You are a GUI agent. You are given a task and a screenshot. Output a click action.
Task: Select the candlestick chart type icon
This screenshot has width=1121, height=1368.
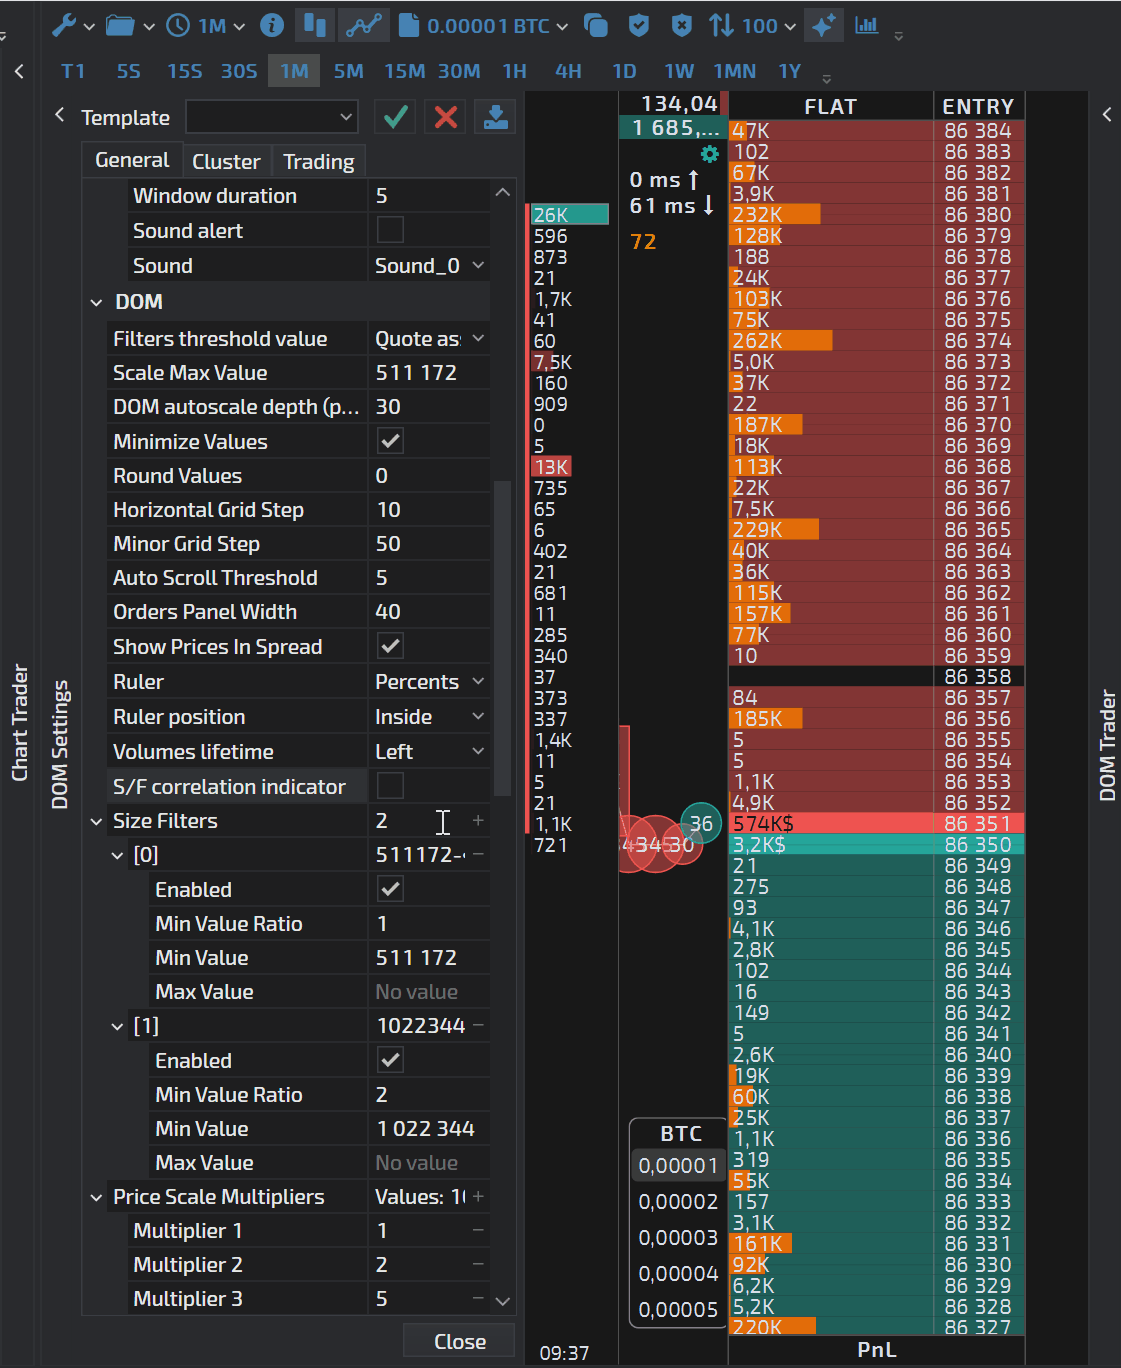pos(315,26)
